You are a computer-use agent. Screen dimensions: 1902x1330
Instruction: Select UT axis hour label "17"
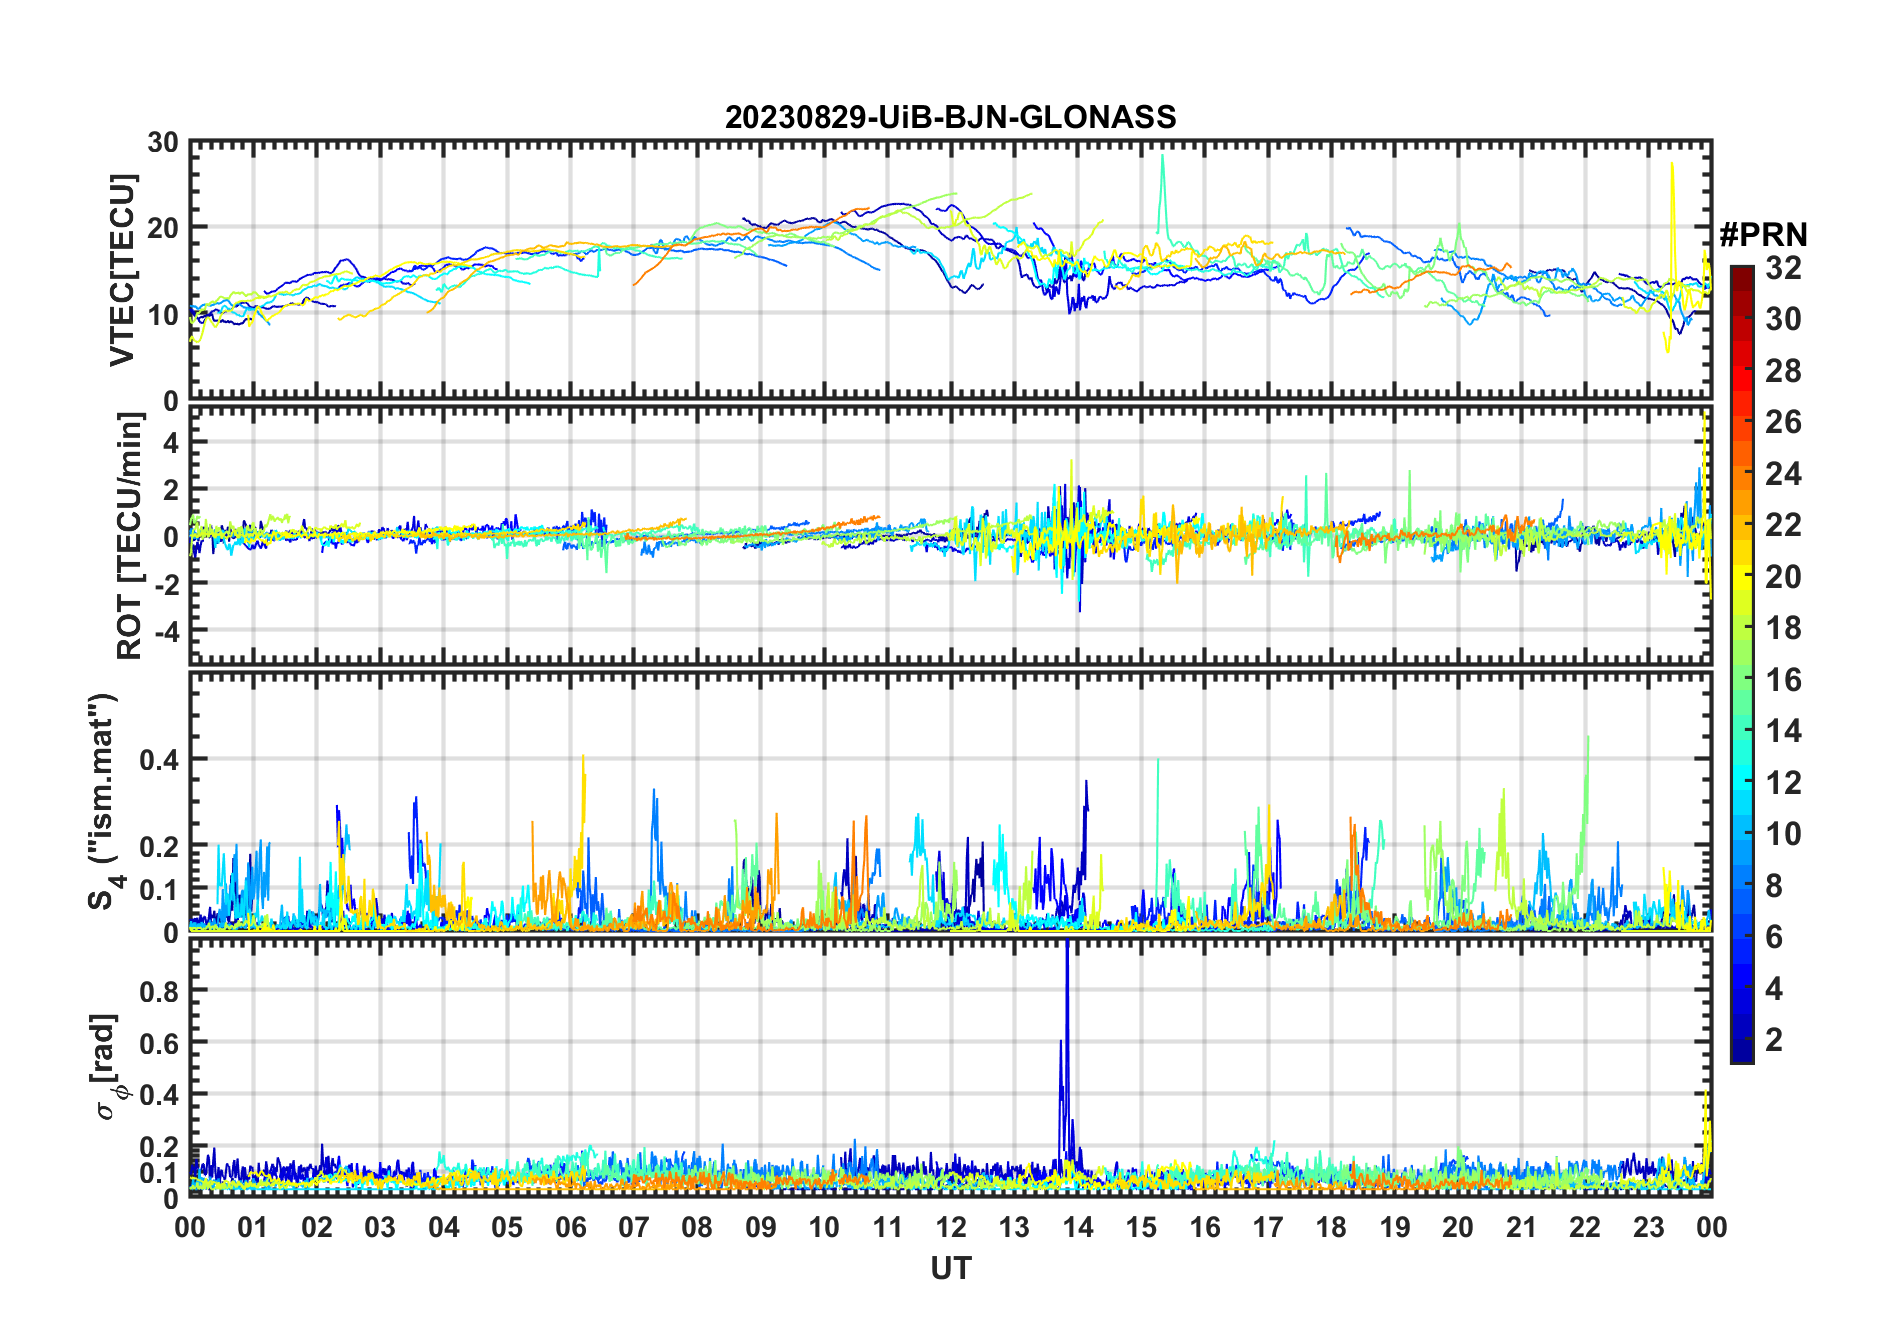pyautogui.click(x=1268, y=1227)
